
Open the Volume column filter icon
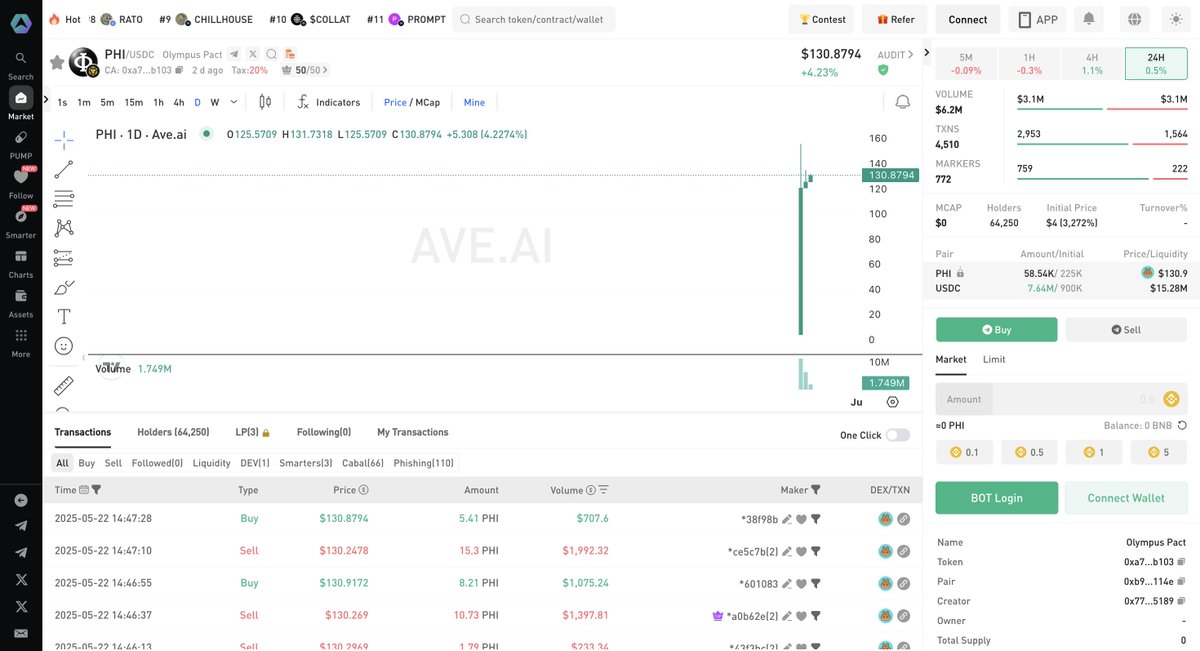pyautogui.click(x=603, y=490)
